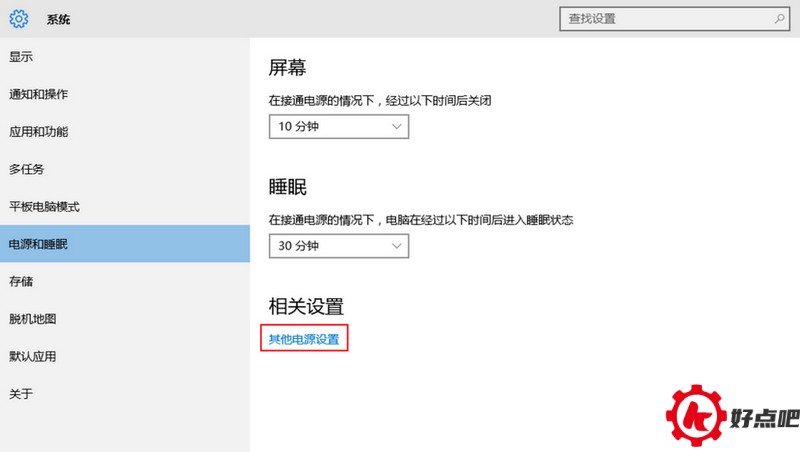Navigate to 脱机地图 settings
Viewport: 800px width, 452px height.
pos(32,319)
